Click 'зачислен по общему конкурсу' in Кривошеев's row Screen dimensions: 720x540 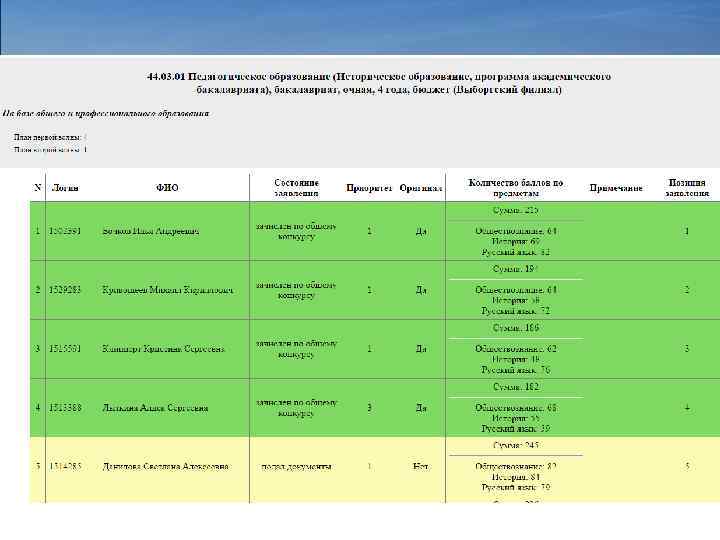click(296, 290)
